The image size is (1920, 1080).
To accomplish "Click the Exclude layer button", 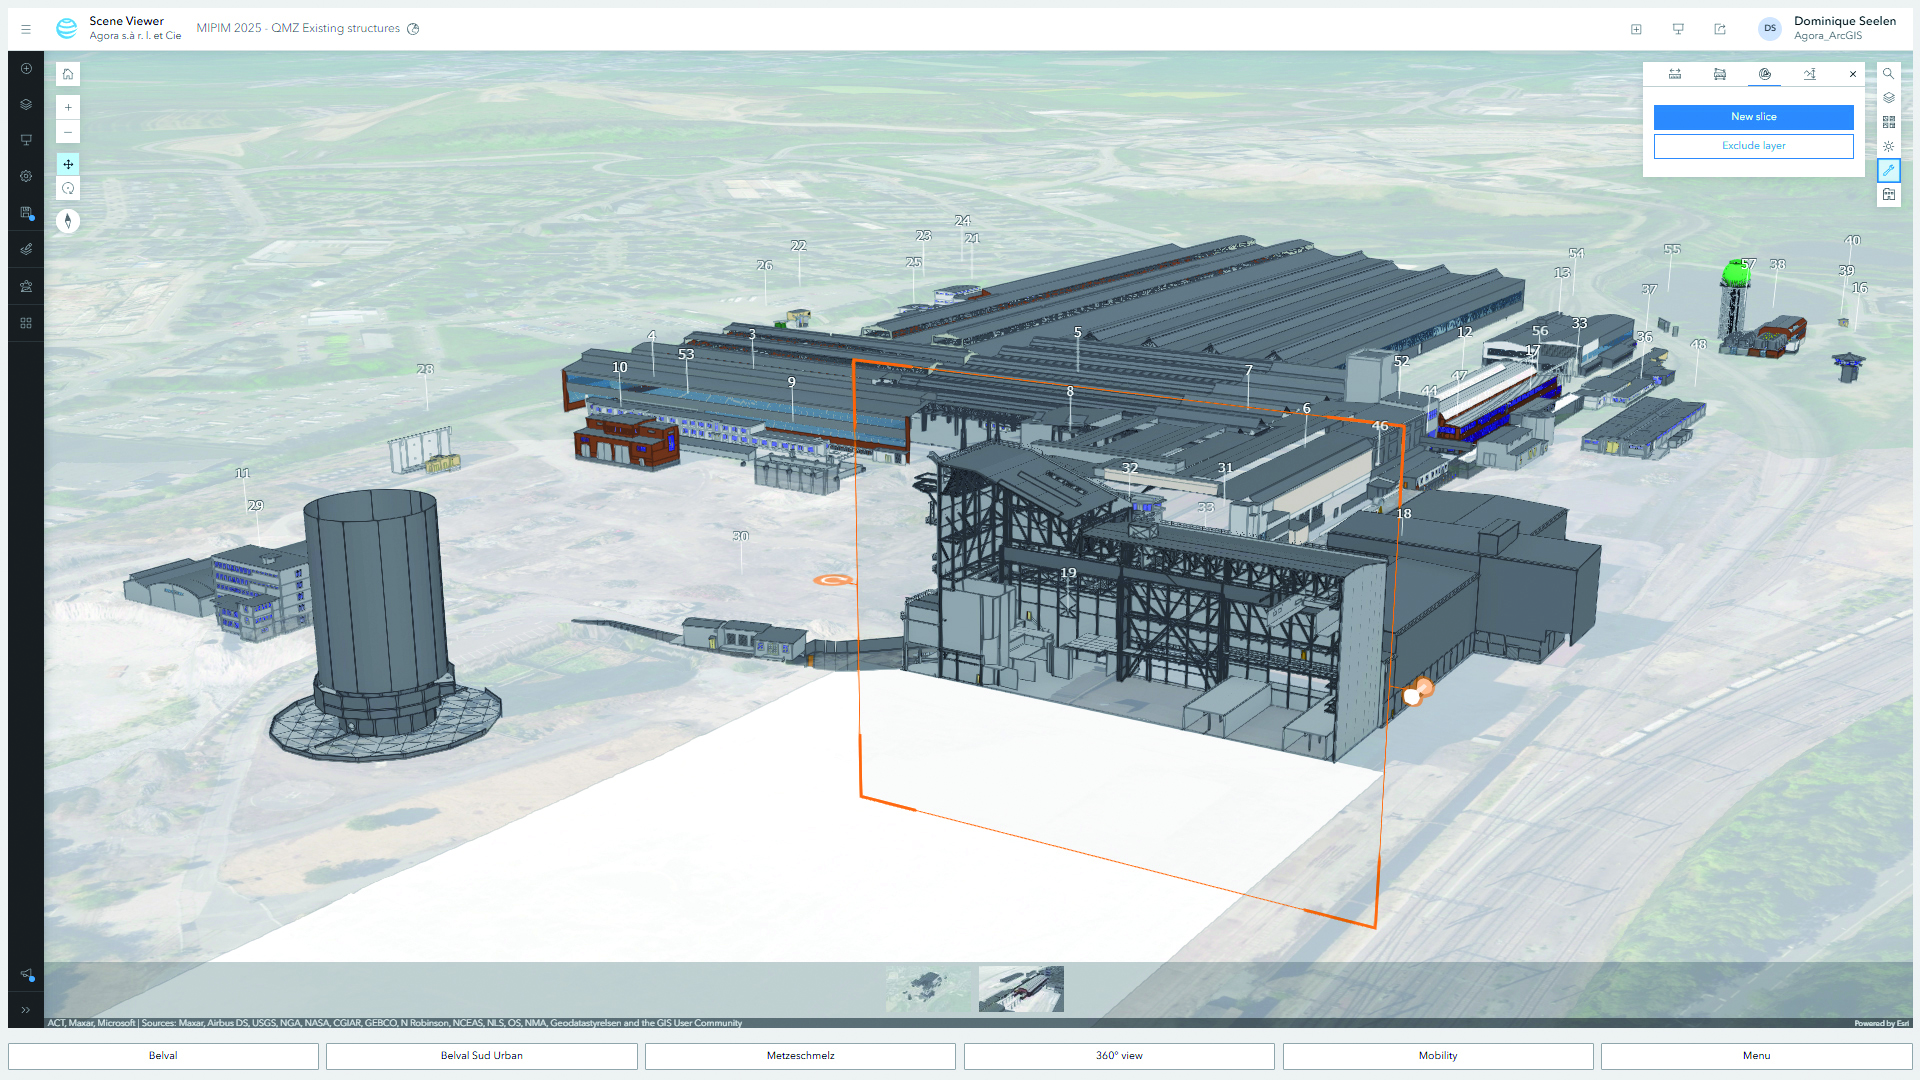I will [x=1753, y=146].
